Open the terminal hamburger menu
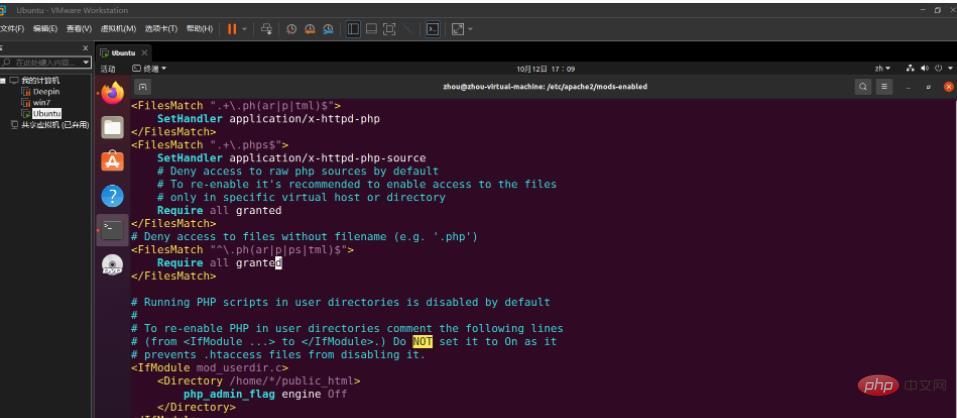Viewport: 957px width, 418px height. click(x=884, y=87)
